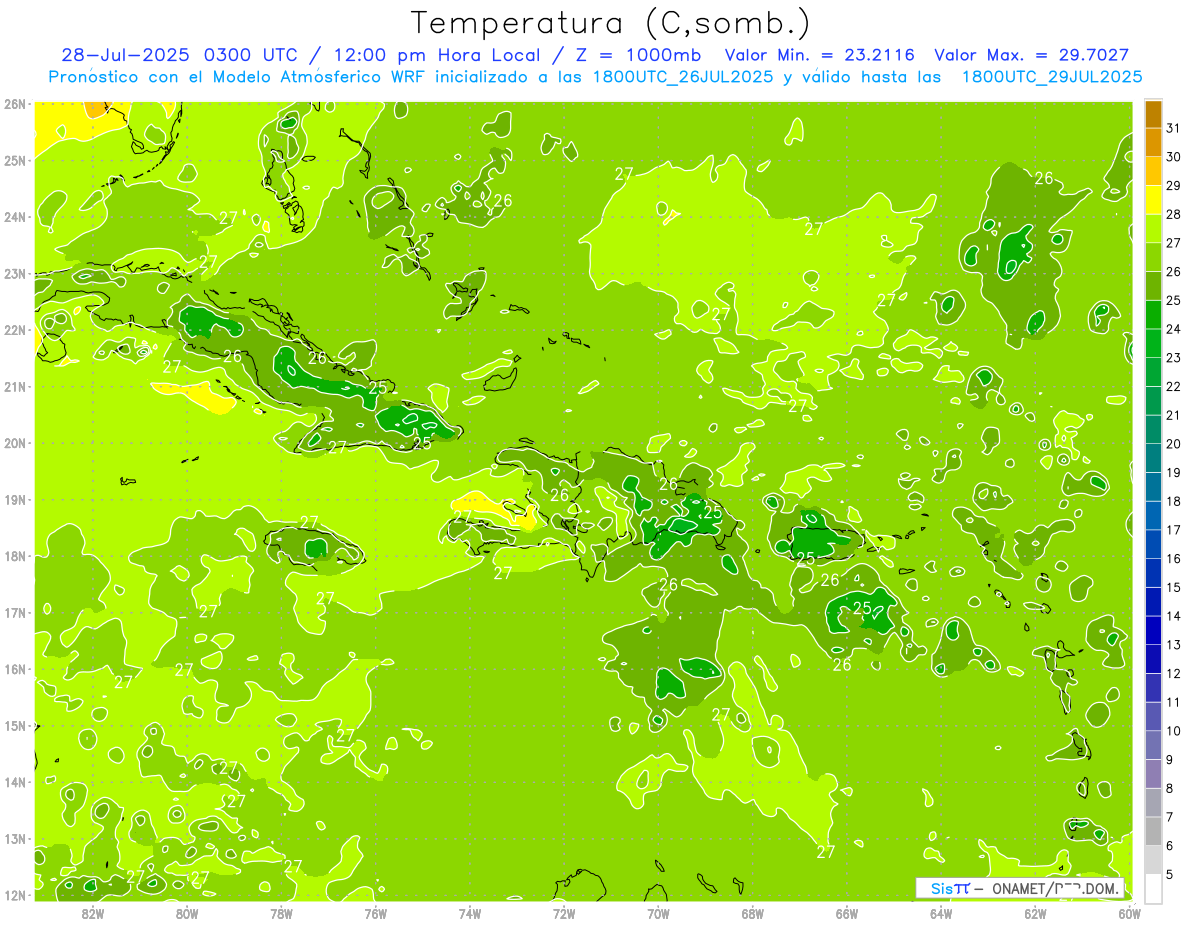The height and width of the screenshot is (927, 1200).
Task: Click the '82W' longitude axis label
Action: tap(92, 913)
